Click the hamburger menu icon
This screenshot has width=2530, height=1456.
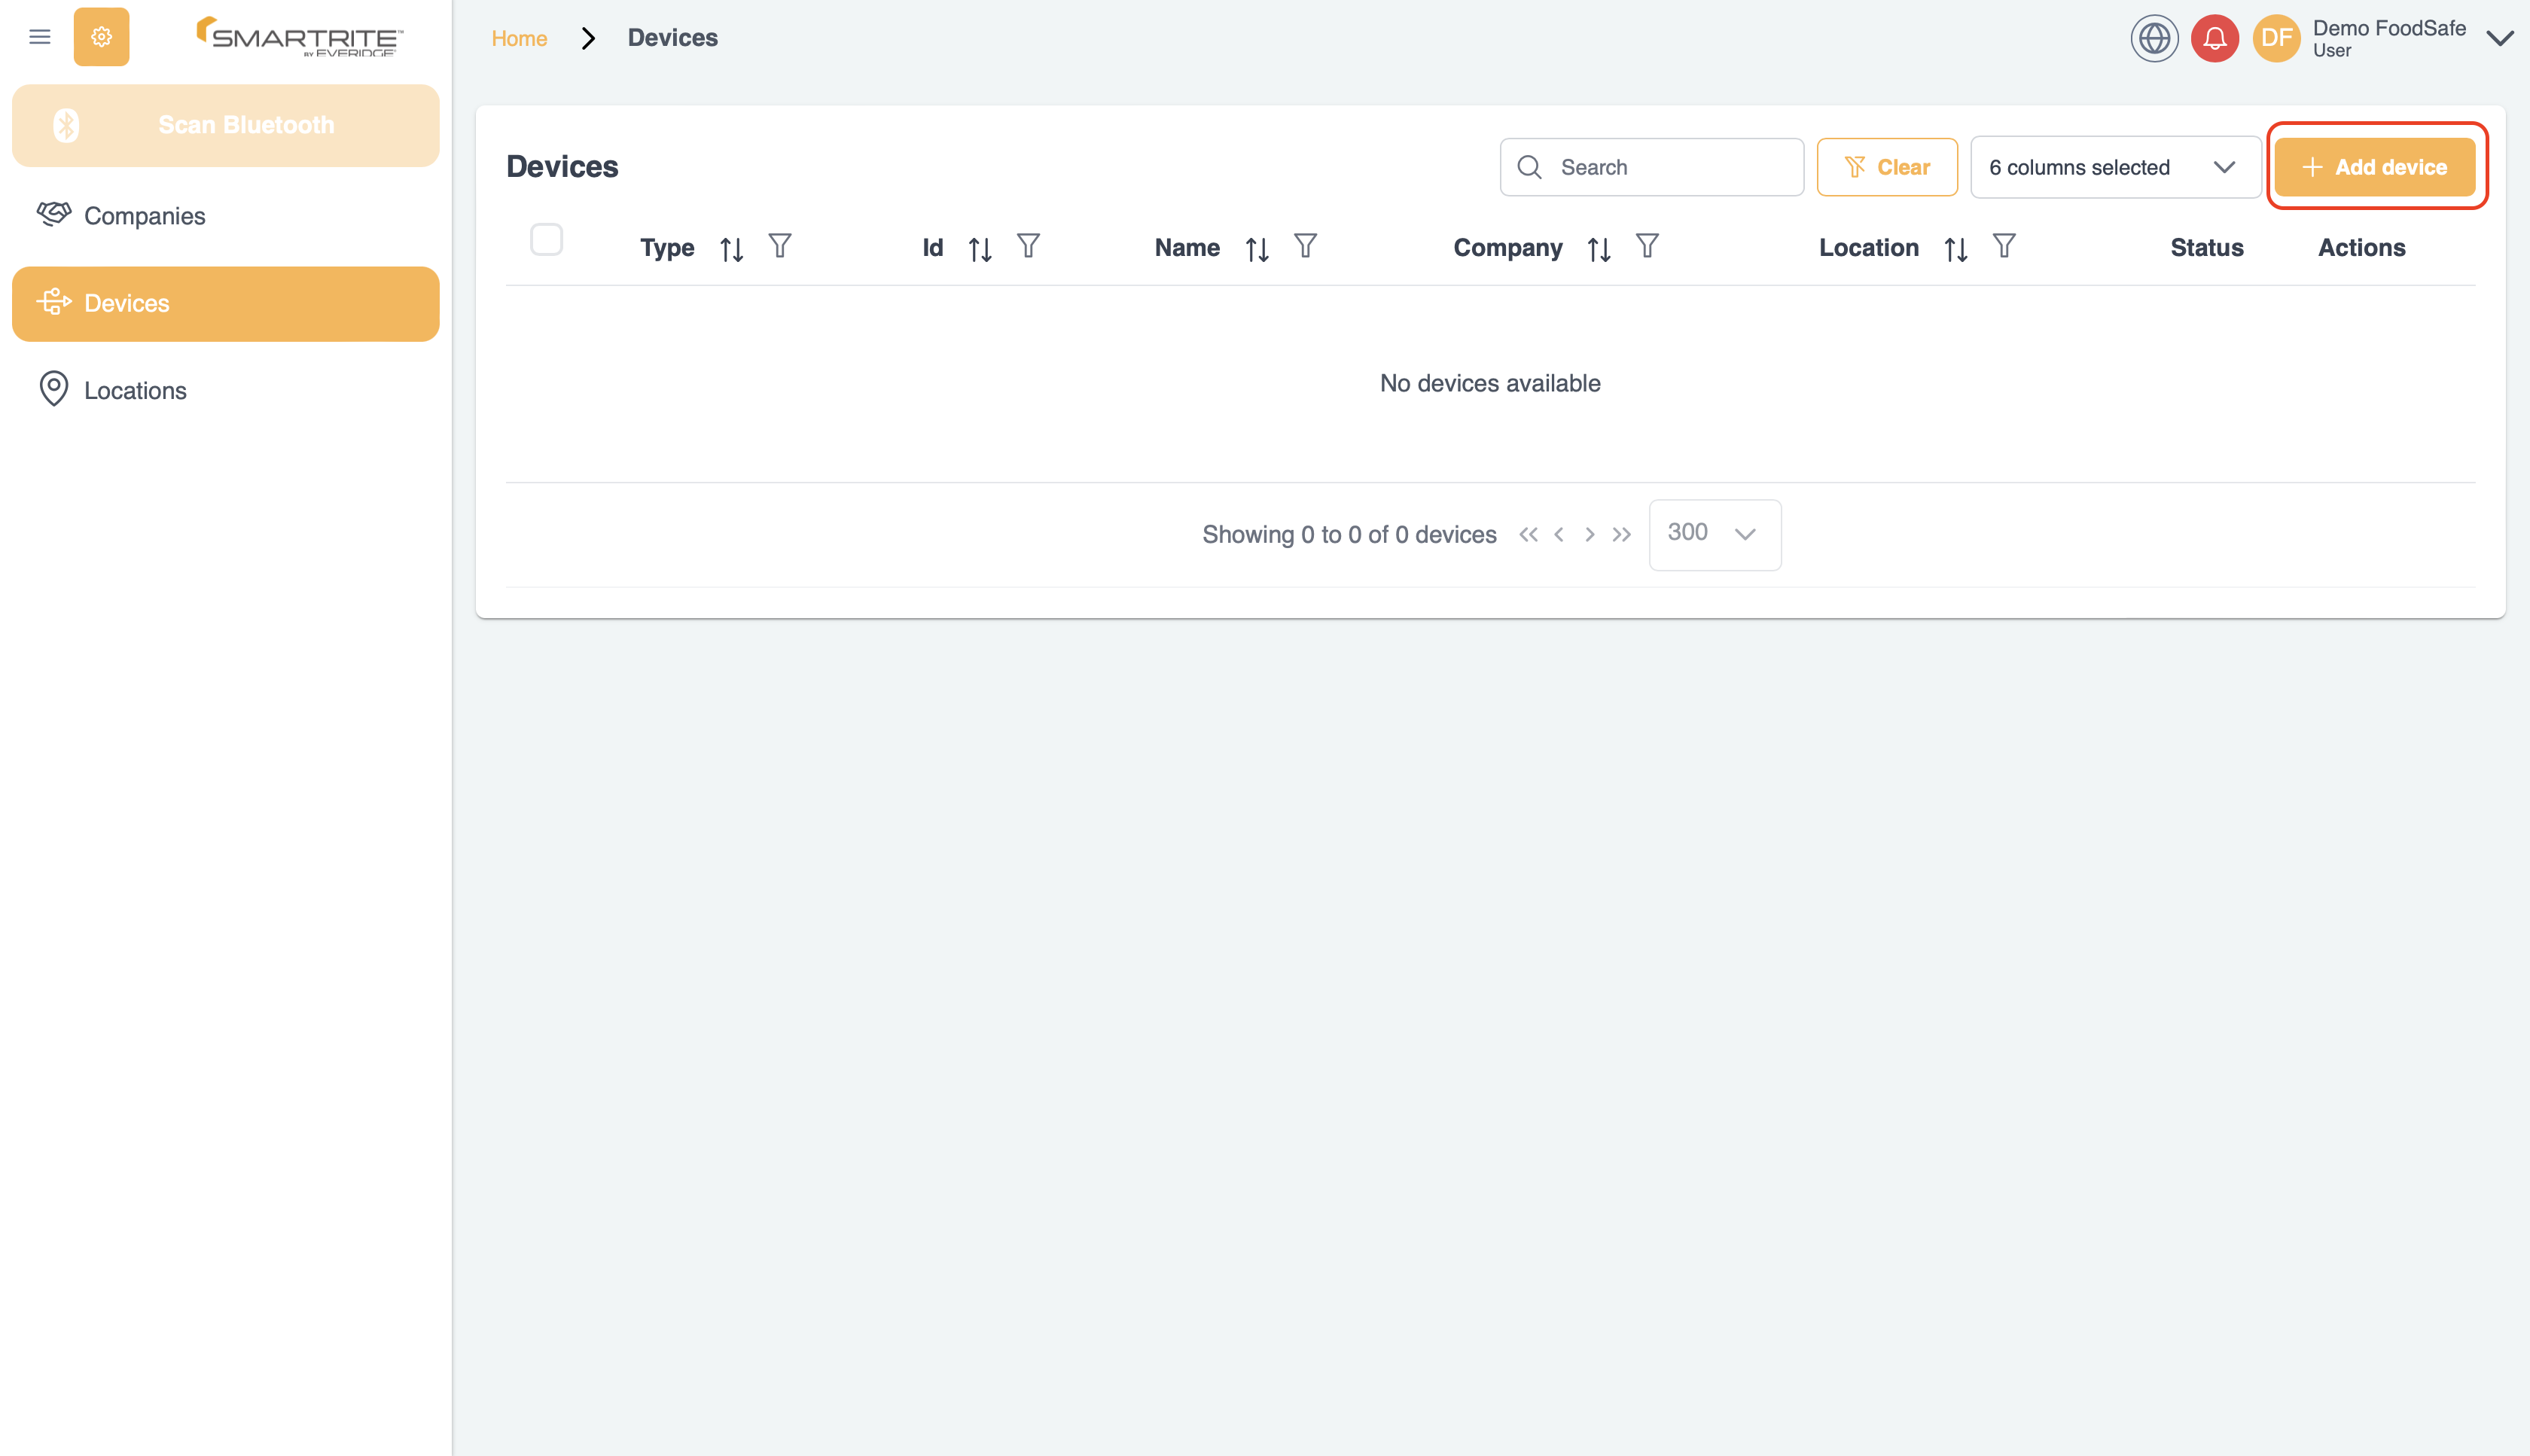coord(40,37)
